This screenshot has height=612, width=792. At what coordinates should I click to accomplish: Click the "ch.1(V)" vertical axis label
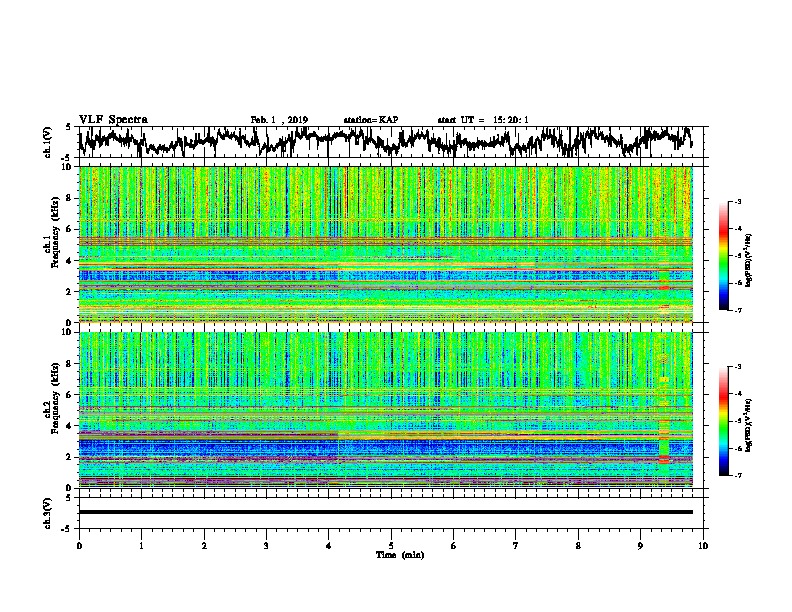(47, 142)
